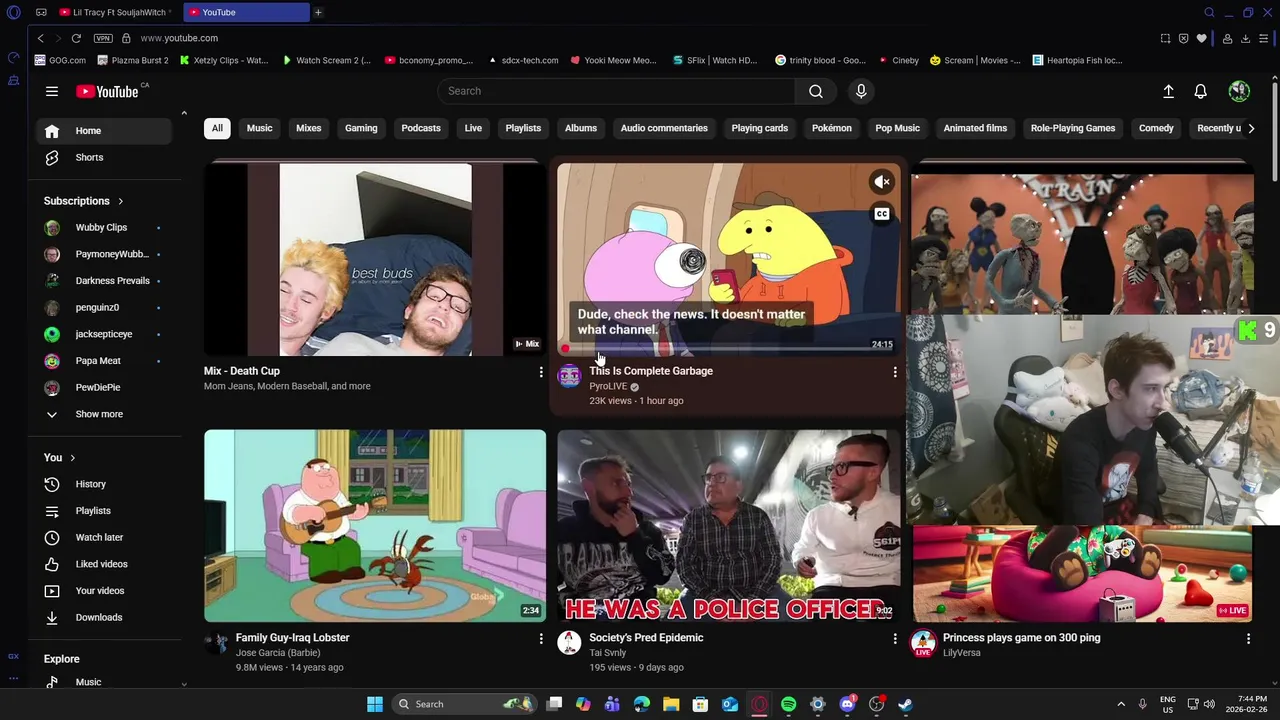Open Opera downloads icon
Image resolution: width=1280 pixels, height=720 pixels.
[x=1245, y=38]
